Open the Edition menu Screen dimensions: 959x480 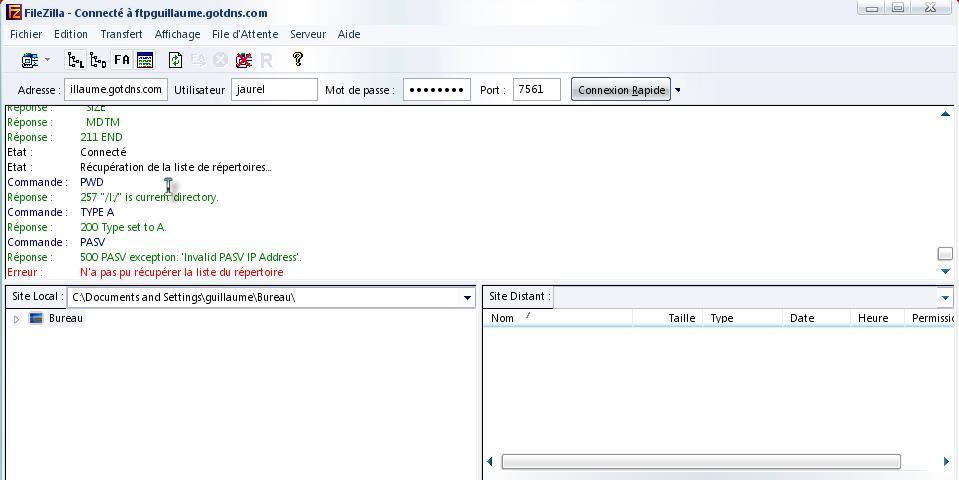(71, 34)
